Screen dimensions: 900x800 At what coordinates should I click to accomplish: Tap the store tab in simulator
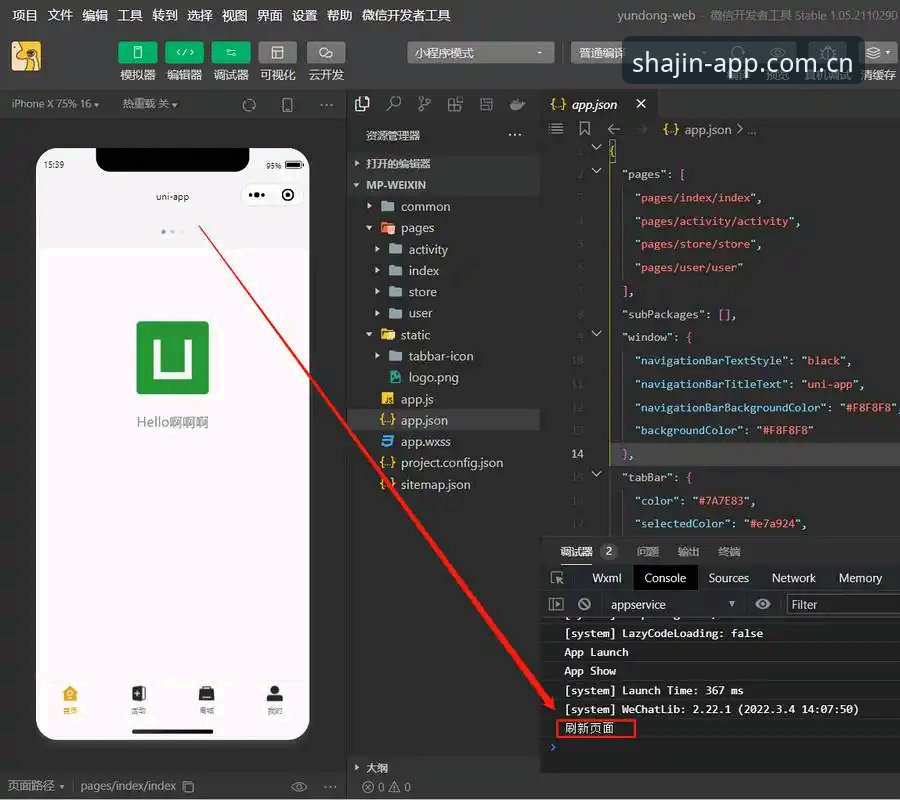click(x=207, y=700)
